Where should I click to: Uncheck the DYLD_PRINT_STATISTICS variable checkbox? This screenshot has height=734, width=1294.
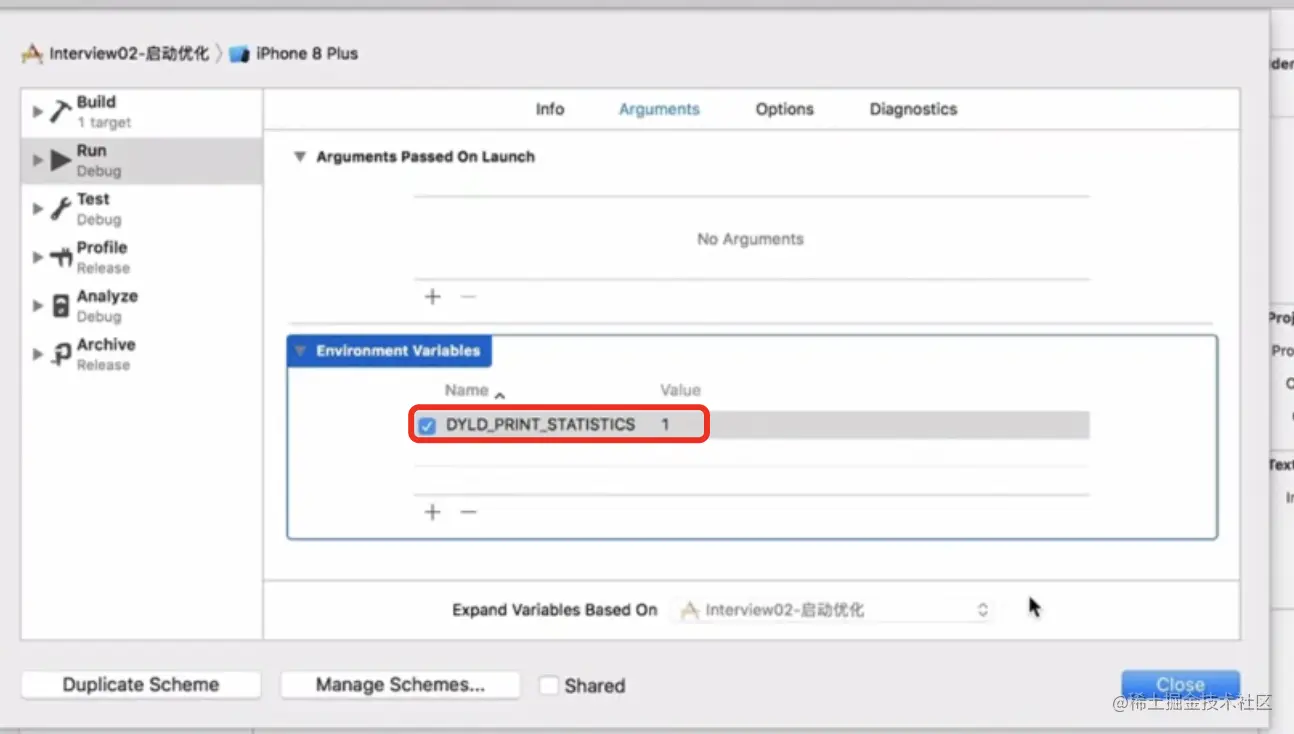point(427,426)
